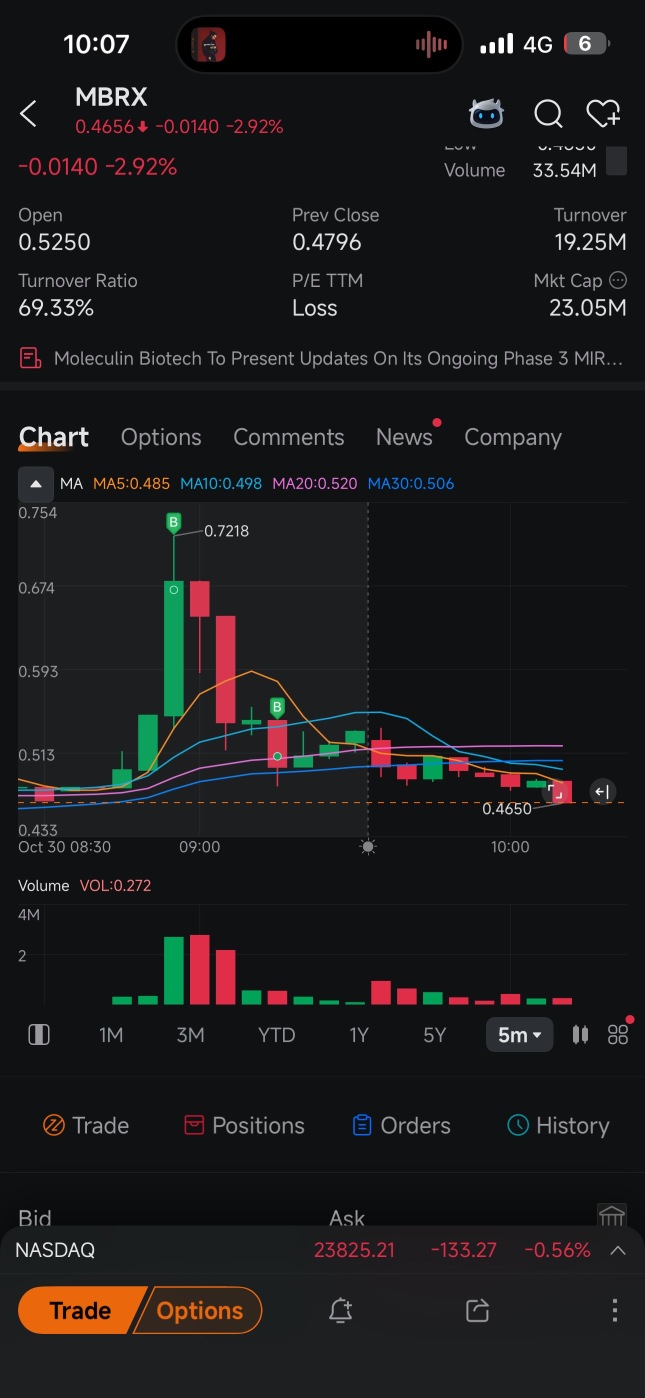
Task: Open the AI assistant robot icon
Action: [x=486, y=114]
